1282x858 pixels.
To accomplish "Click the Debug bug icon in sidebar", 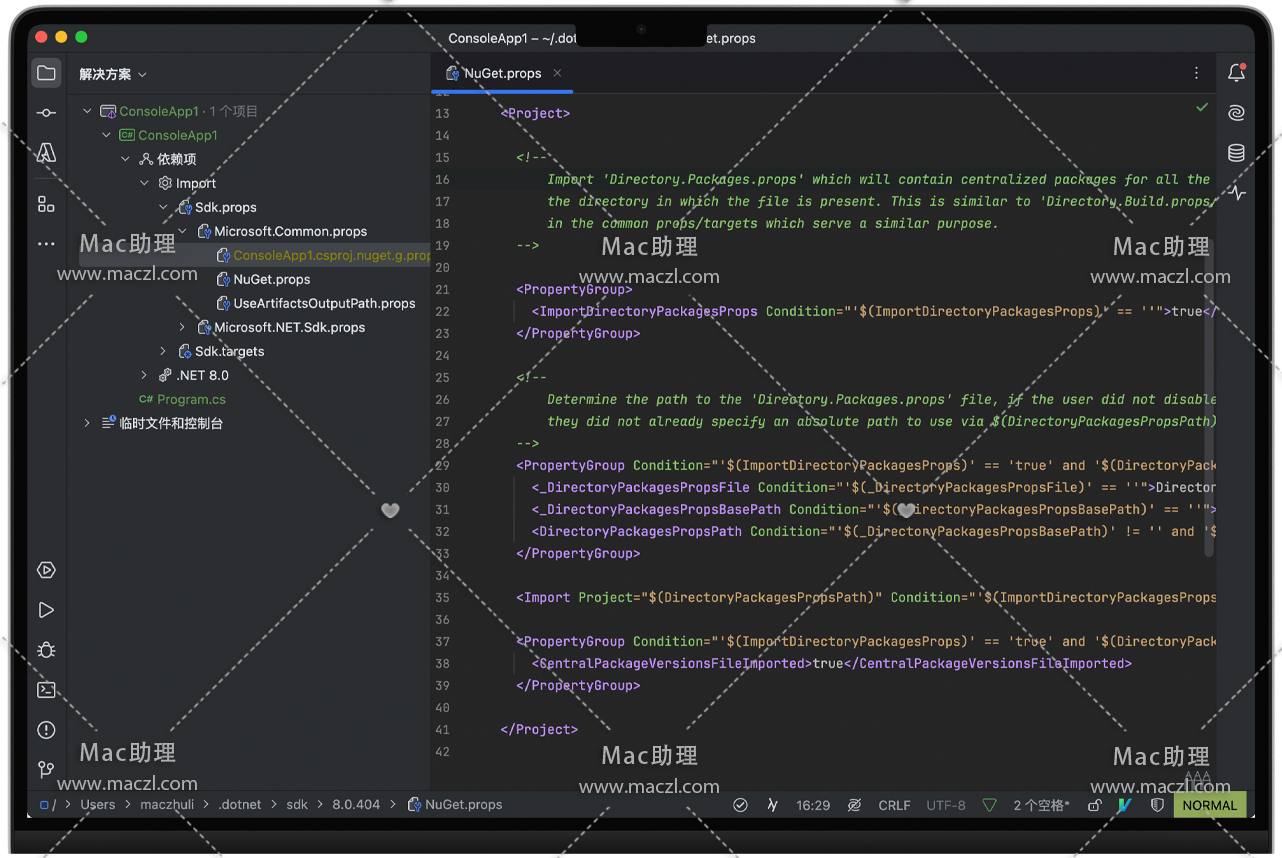I will point(46,650).
